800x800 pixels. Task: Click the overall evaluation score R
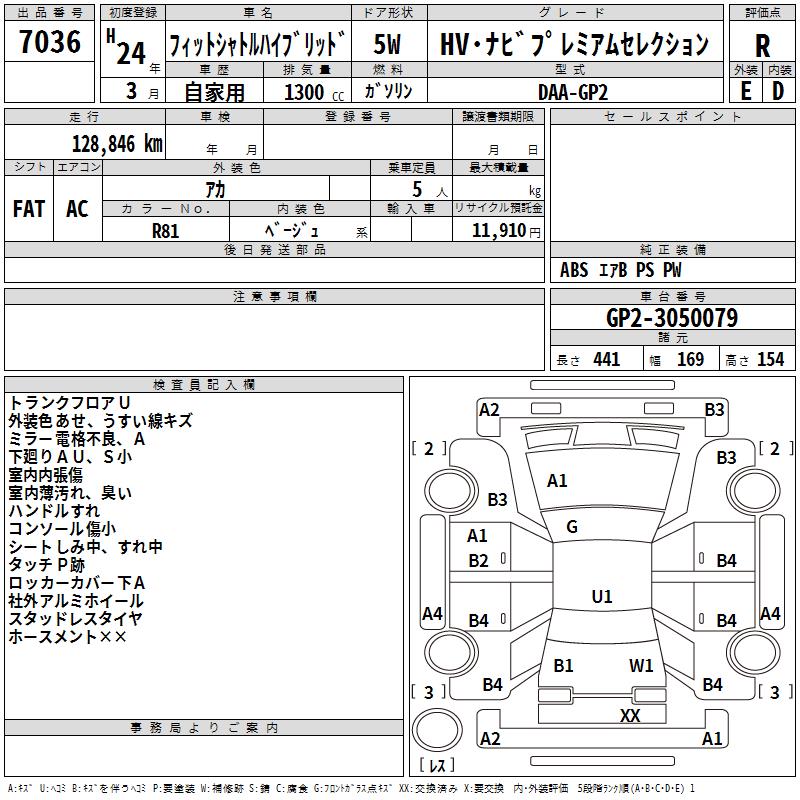762,46
